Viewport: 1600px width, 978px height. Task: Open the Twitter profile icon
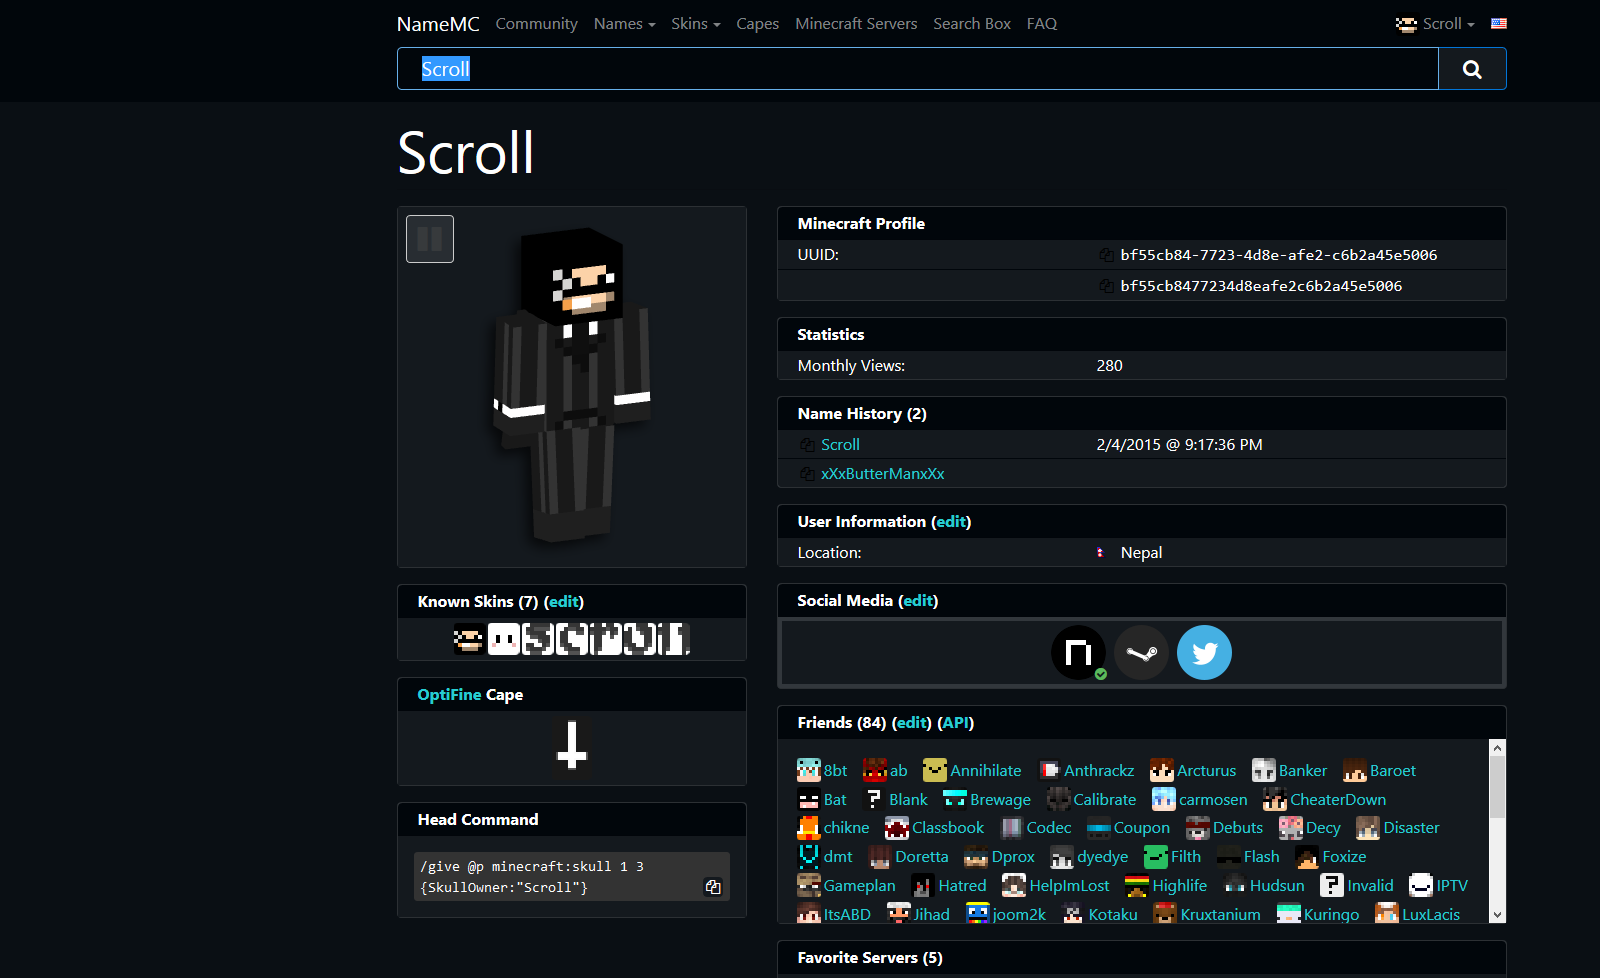point(1204,653)
